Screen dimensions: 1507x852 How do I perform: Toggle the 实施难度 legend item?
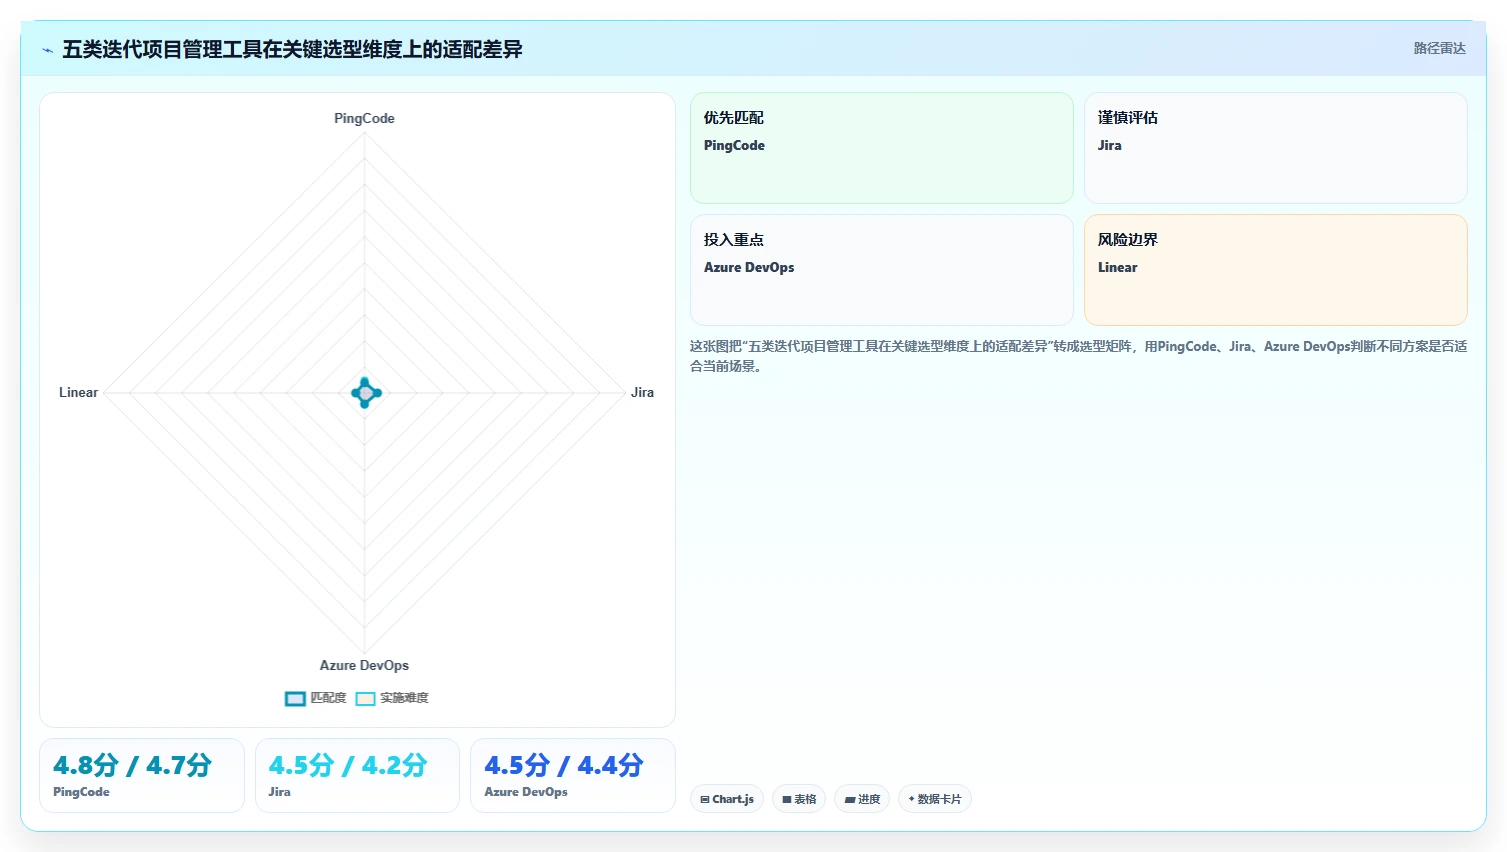(392, 698)
